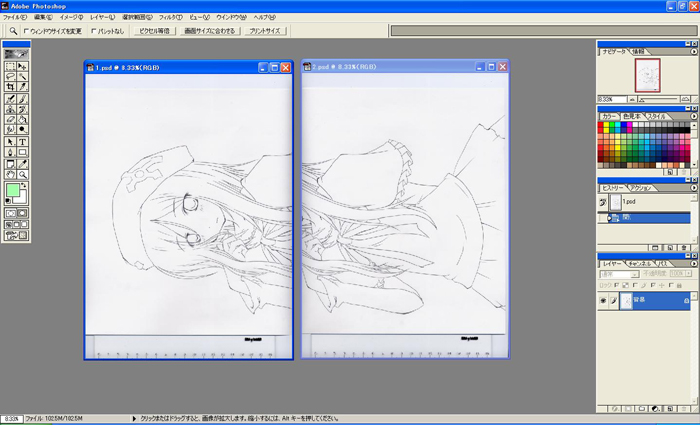
Task: Switch to the カラー tab
Action: pyautogui.click(x=608, y=117)
